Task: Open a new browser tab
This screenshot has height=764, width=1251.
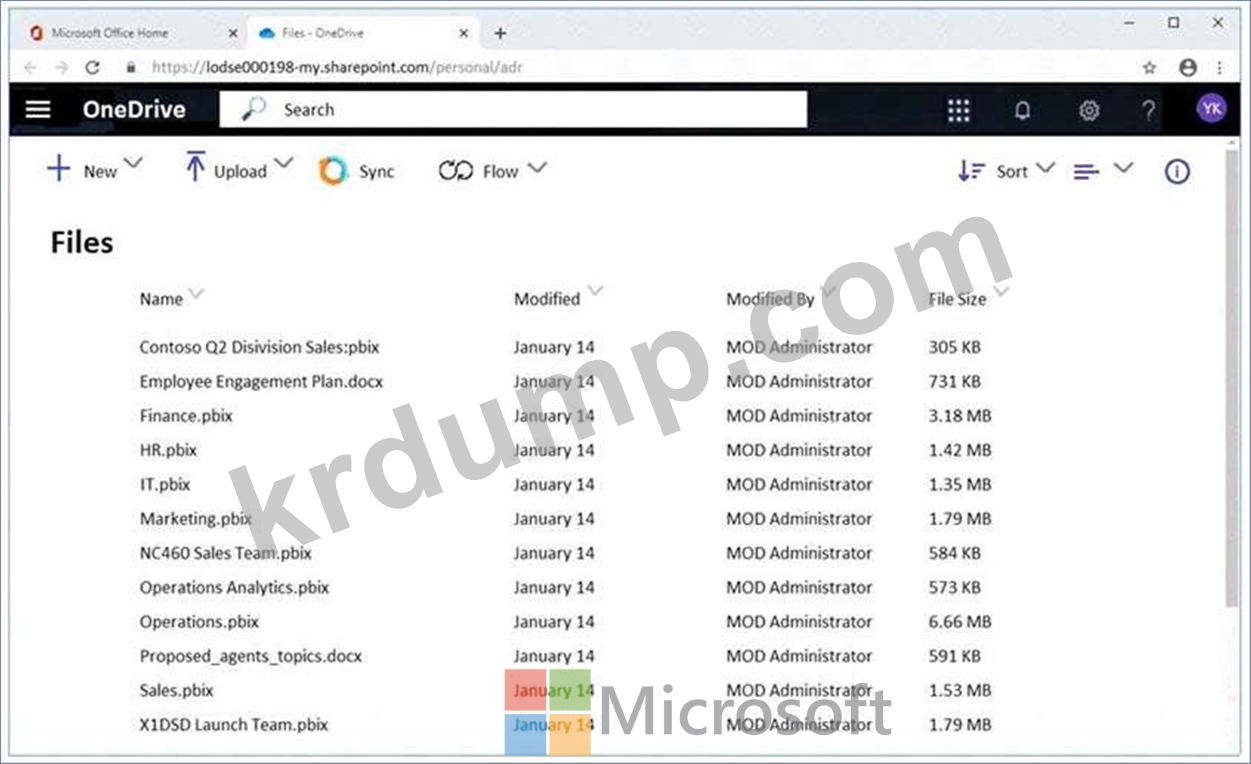Action: pyautogui.click(x=500, y=33)
